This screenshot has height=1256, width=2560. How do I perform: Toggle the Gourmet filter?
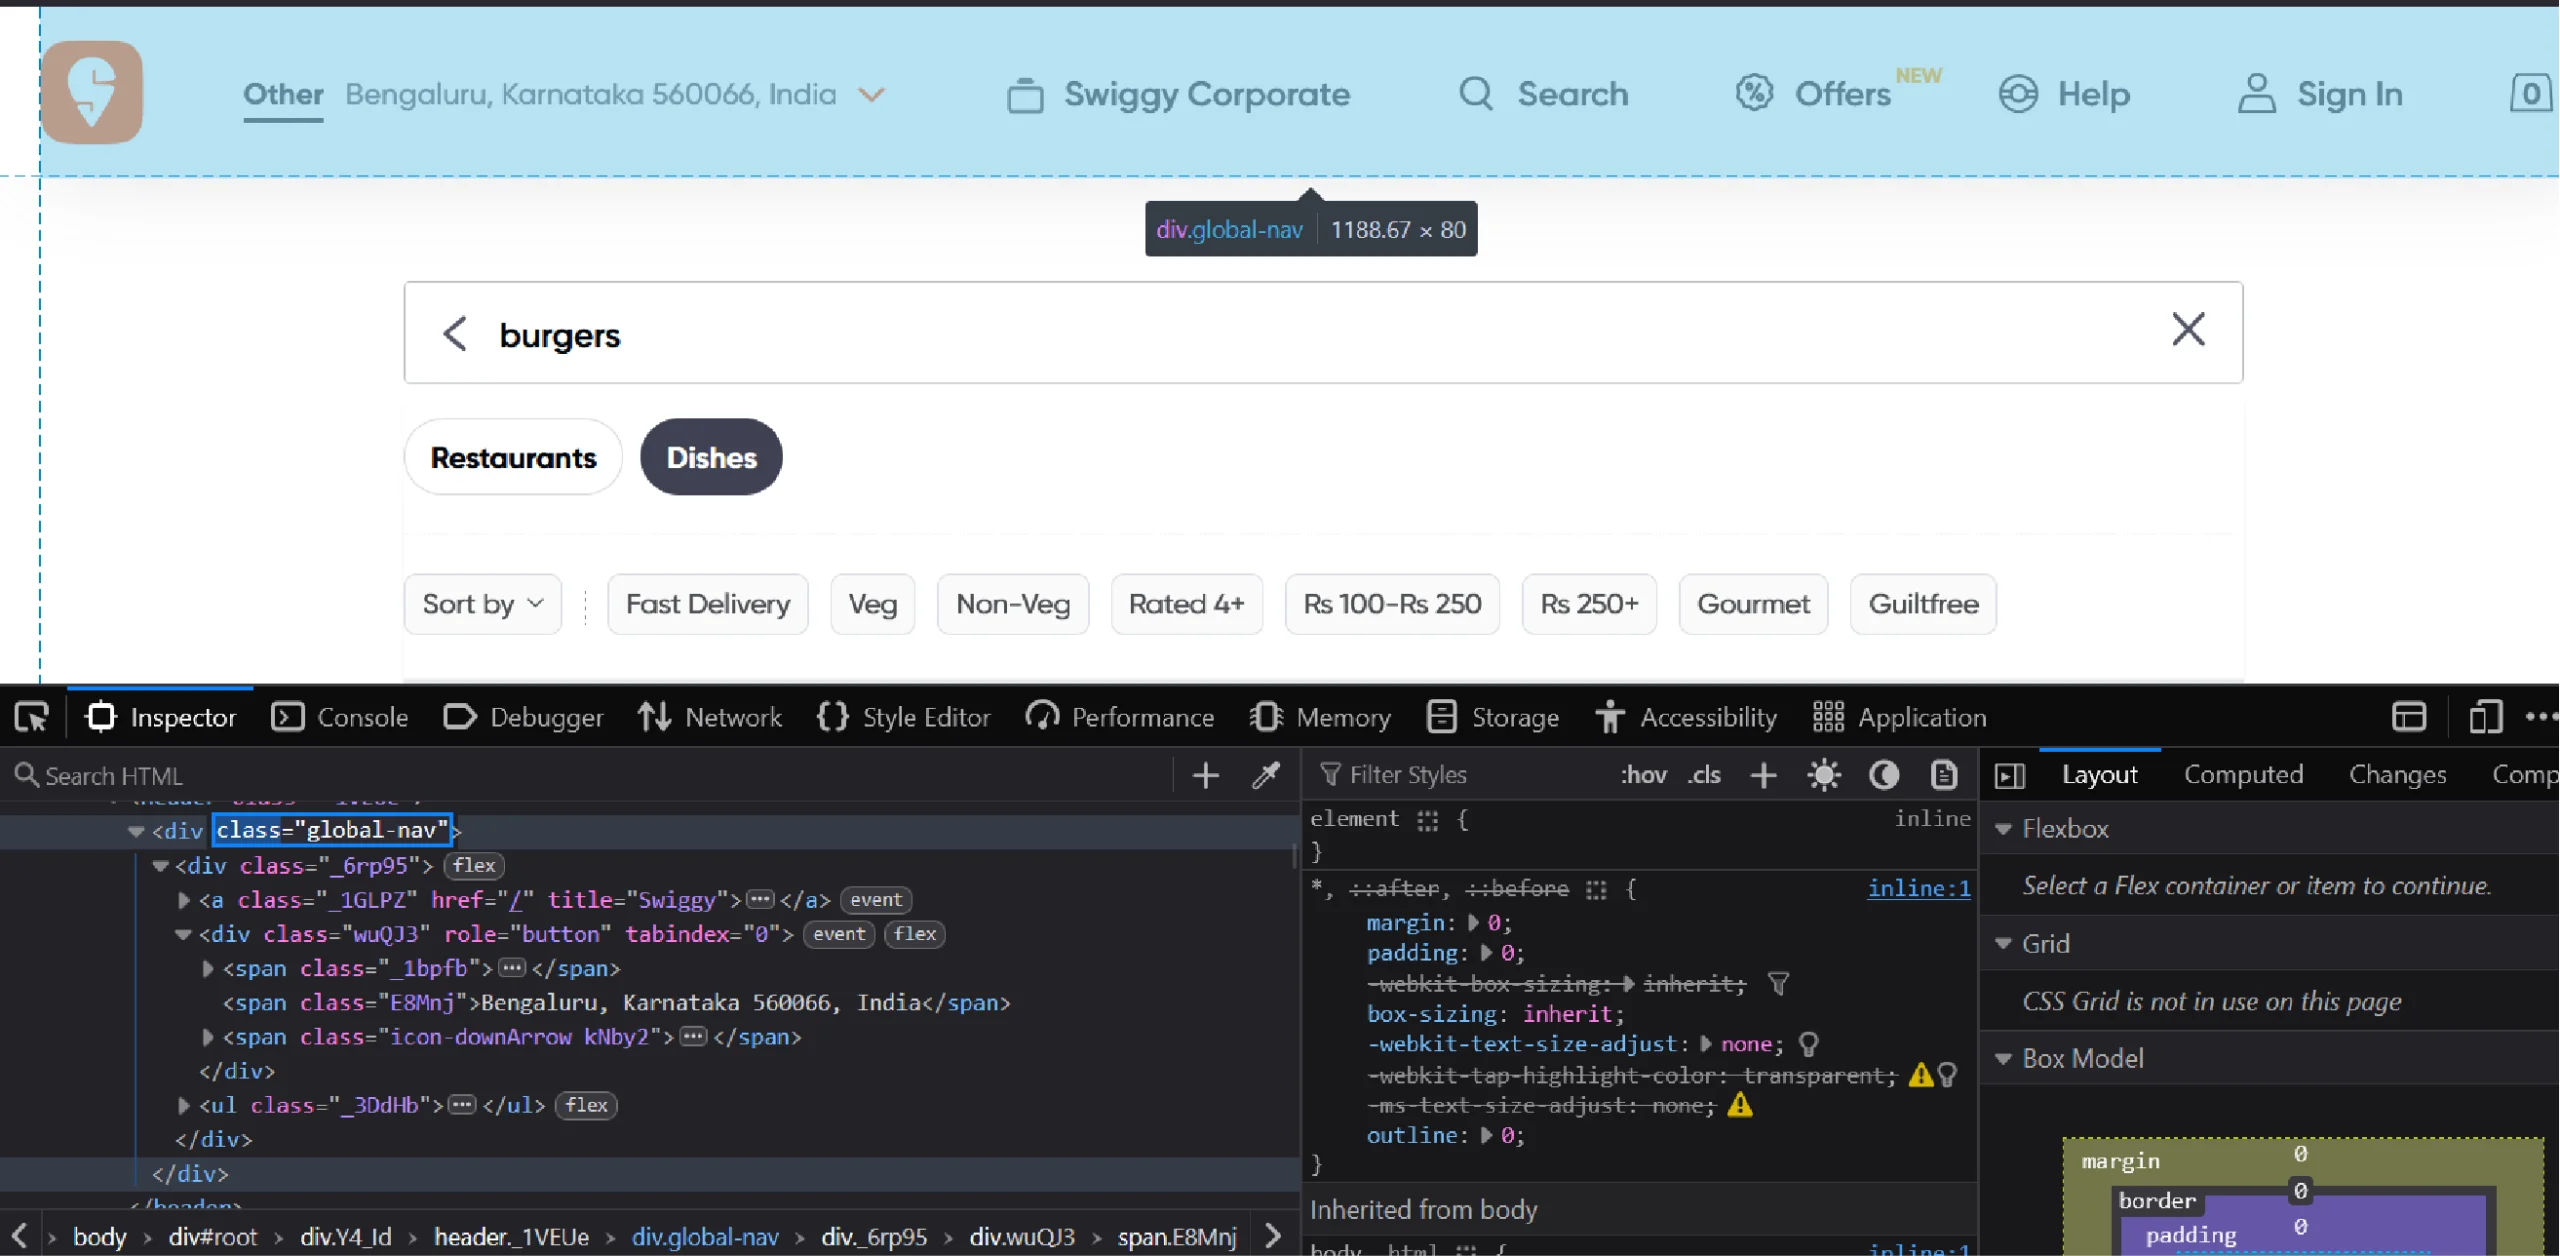[x=1753, y=604]
